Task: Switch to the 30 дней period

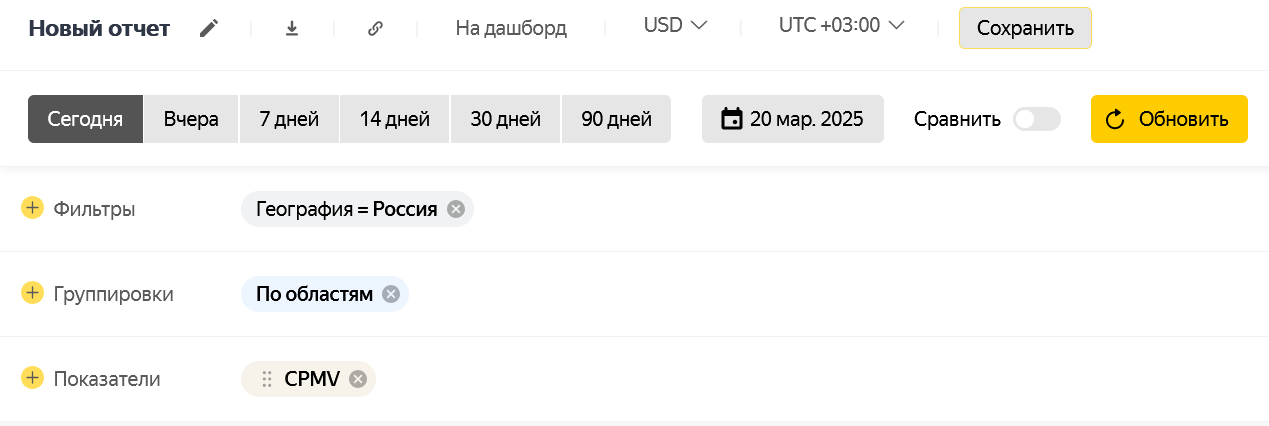Action: point(506,120)
